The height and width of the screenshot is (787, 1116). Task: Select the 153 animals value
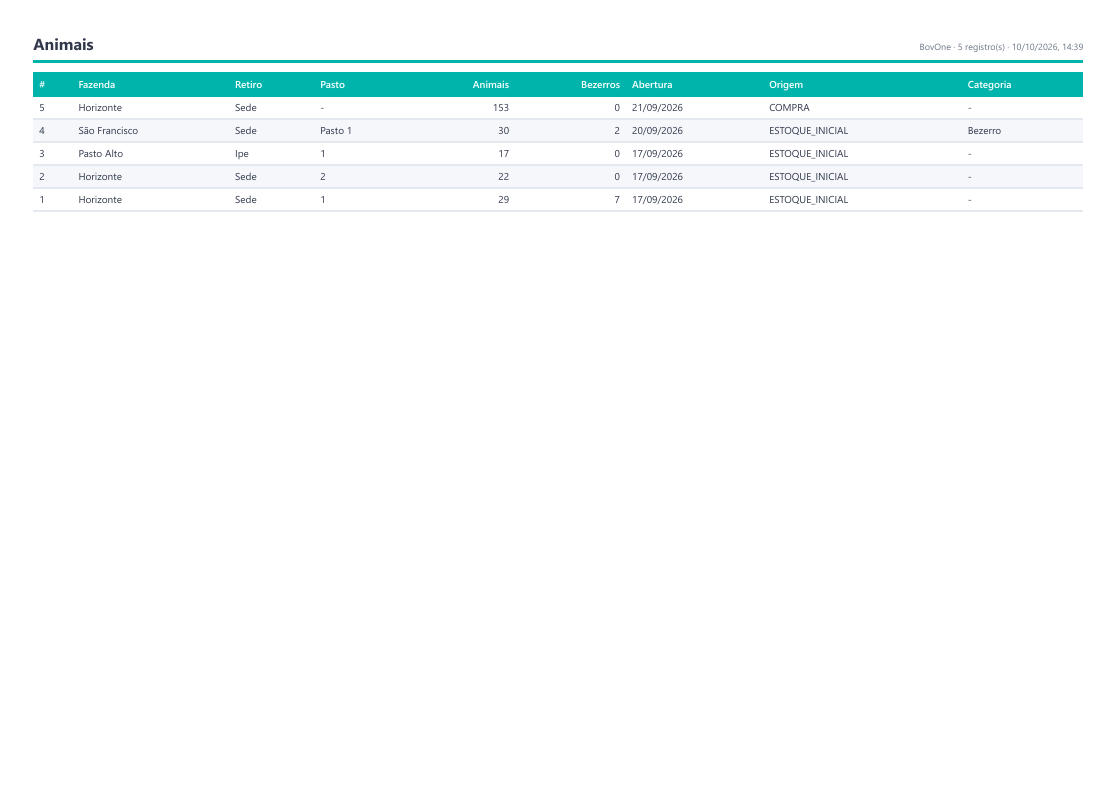[500, 108]
